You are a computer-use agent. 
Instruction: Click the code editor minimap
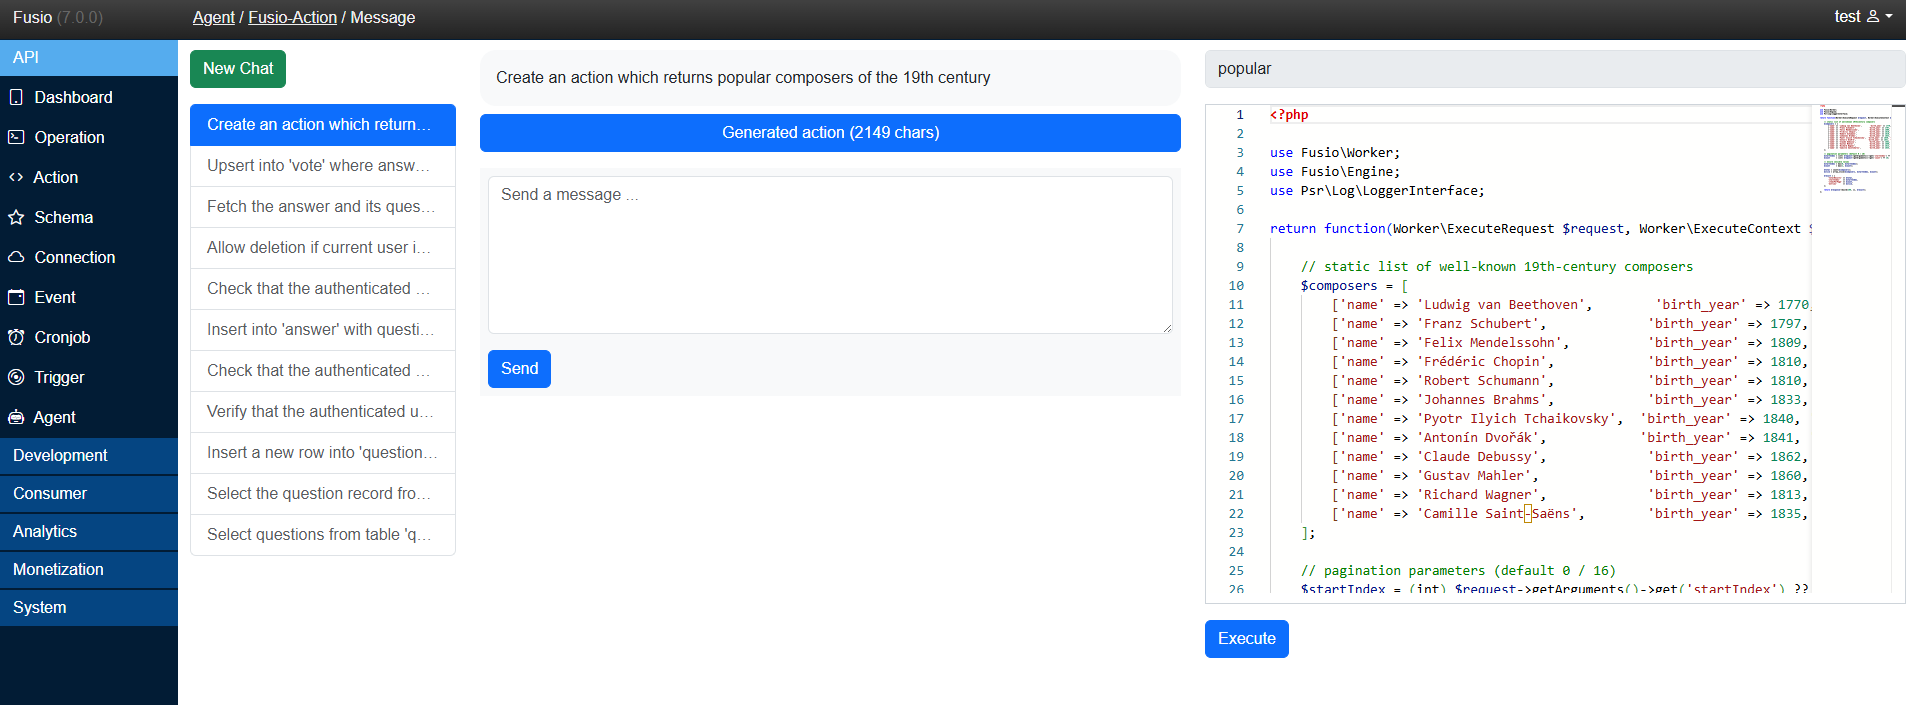point(1854,150)
